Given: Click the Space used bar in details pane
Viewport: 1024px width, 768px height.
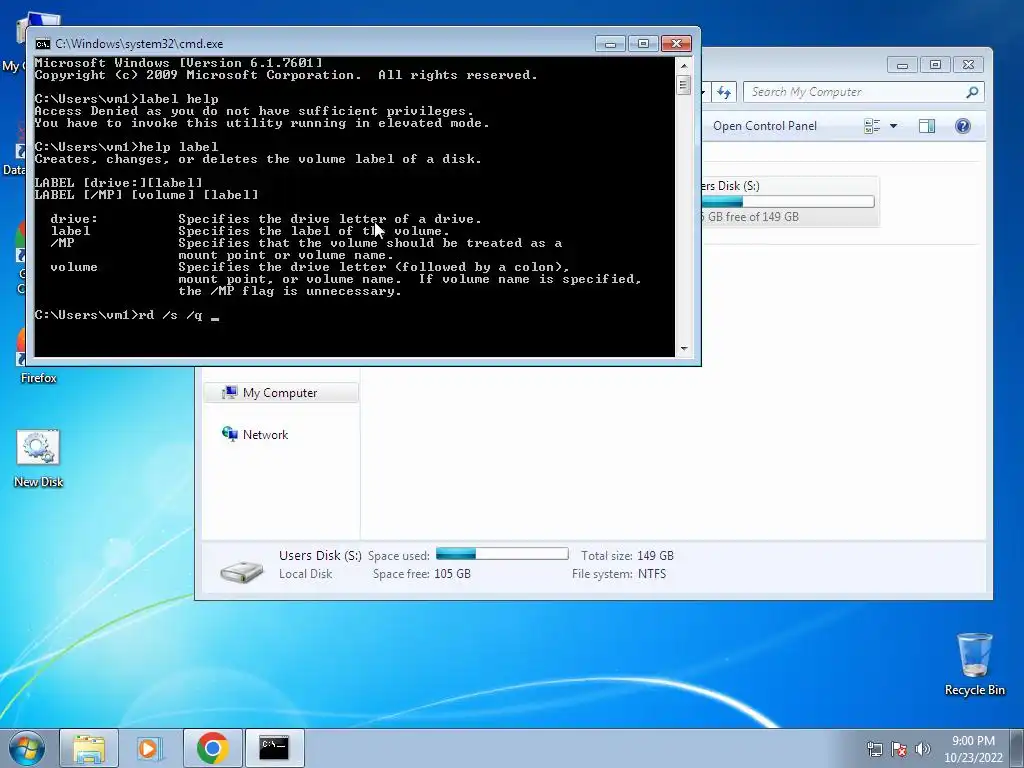Looking at the screenshot, I should (502, 554).
